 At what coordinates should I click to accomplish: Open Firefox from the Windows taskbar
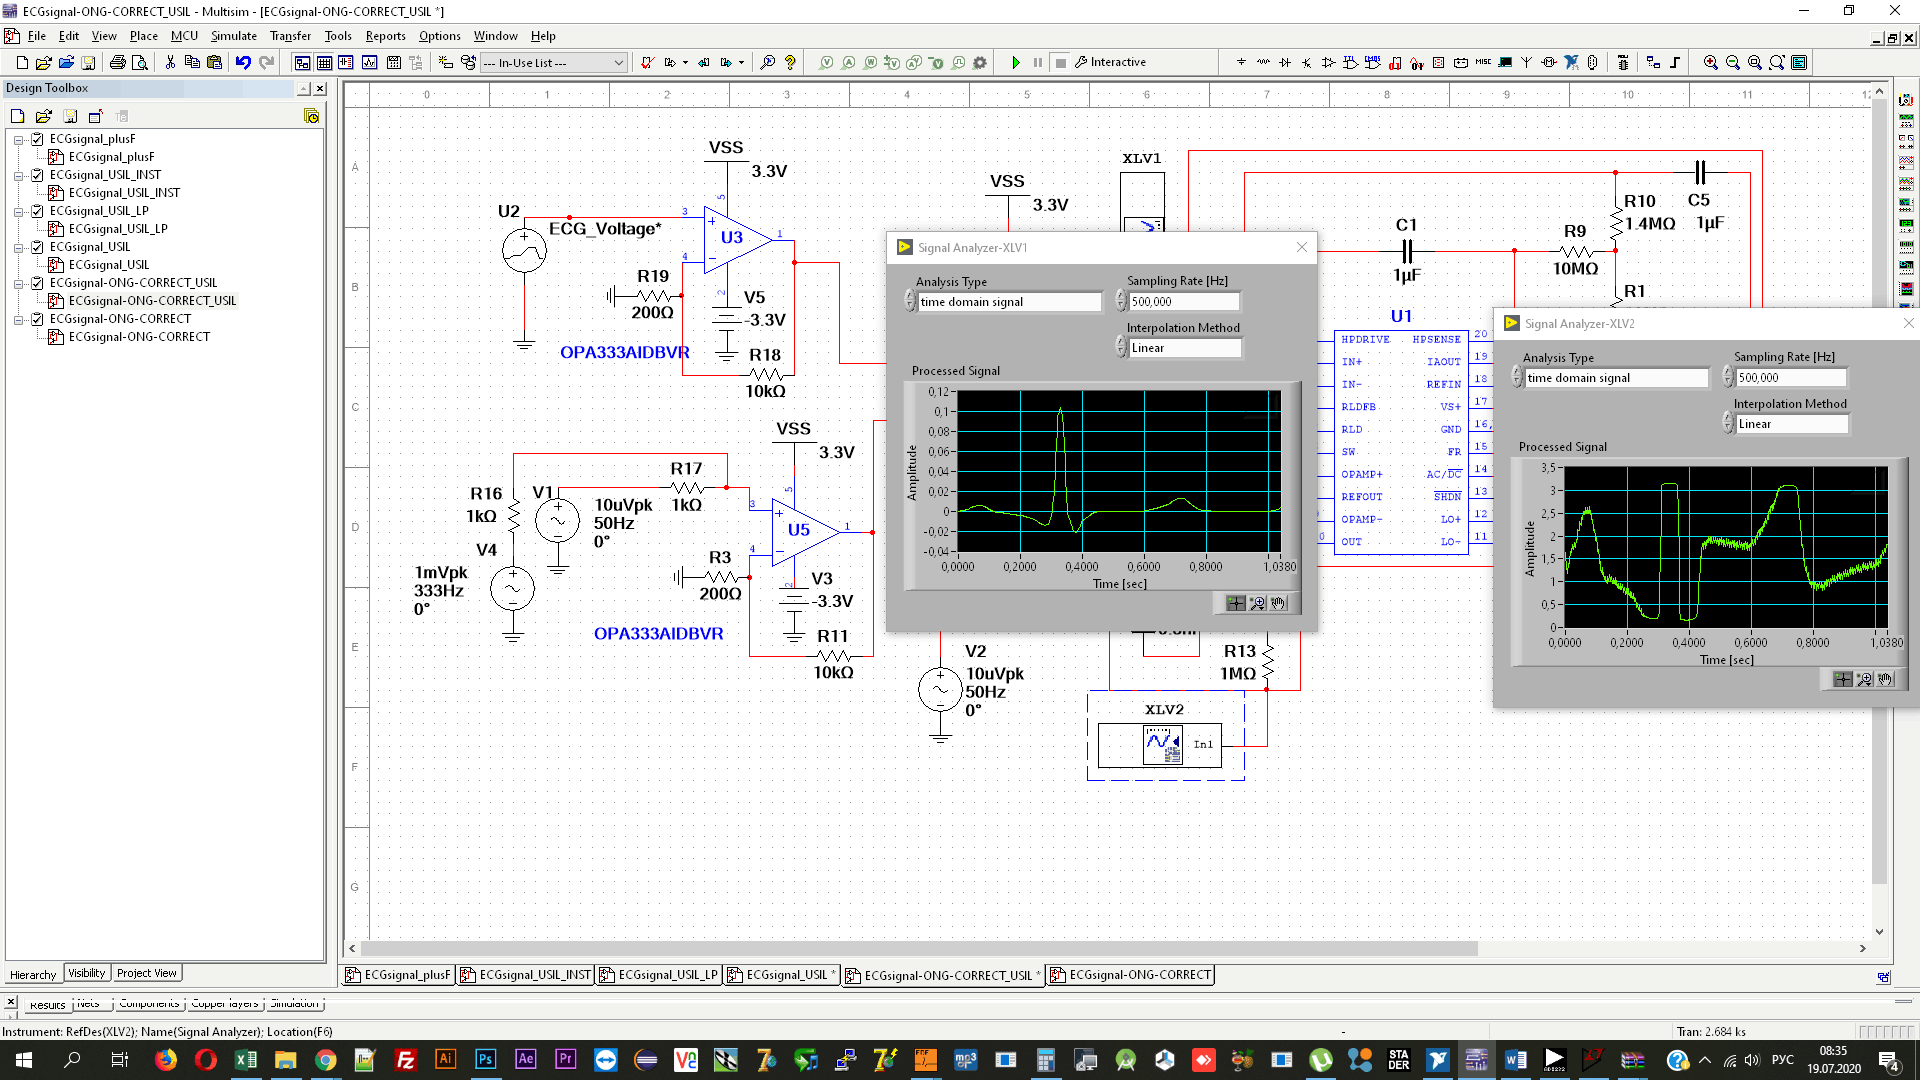(166, 1060)
